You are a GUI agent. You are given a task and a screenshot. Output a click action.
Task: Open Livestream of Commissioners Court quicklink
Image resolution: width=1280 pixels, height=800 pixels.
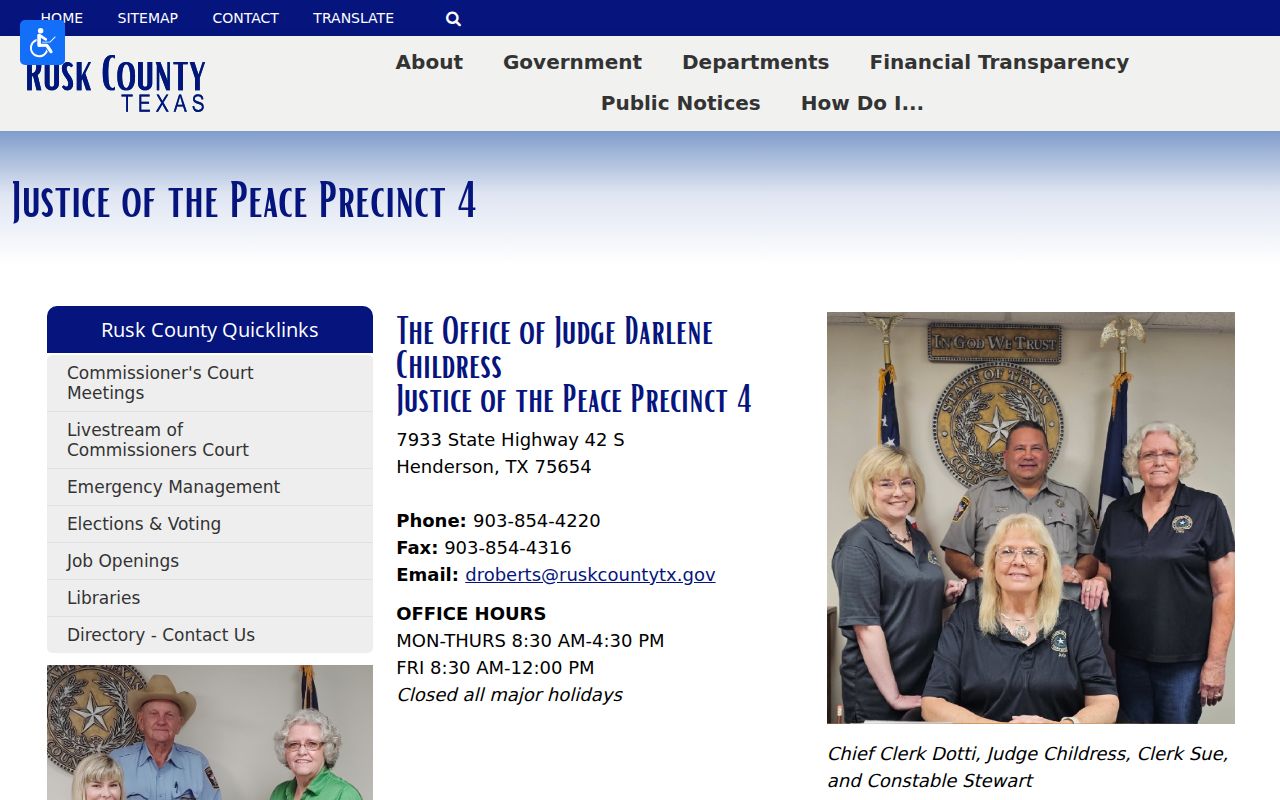(210, 440)
